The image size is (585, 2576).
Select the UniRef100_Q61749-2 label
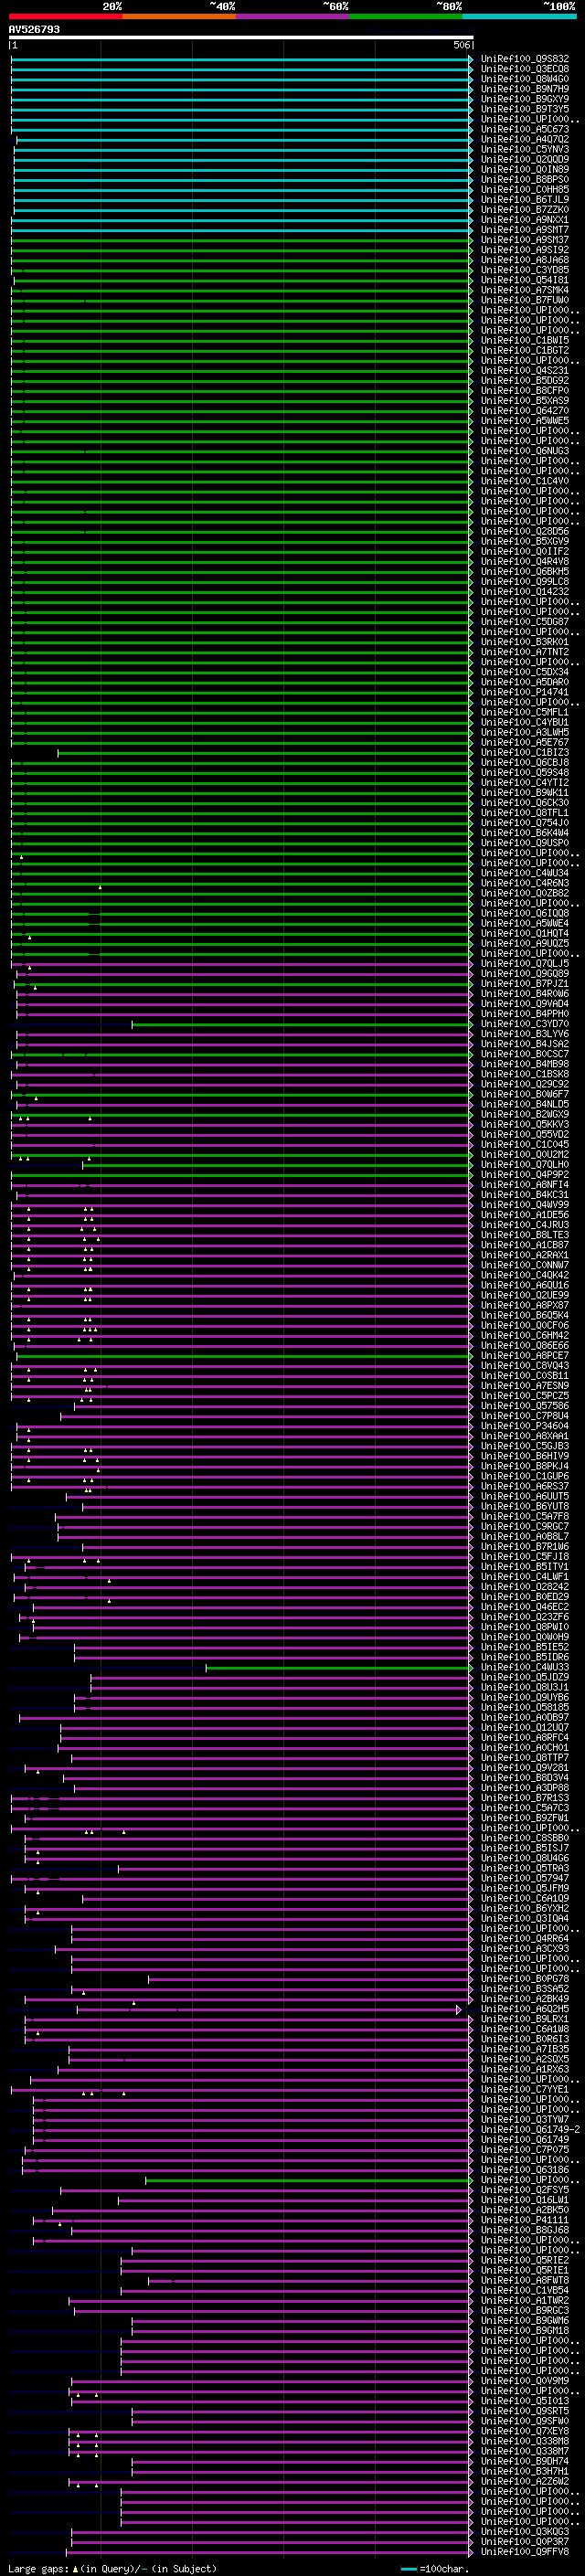(530, 2130)
